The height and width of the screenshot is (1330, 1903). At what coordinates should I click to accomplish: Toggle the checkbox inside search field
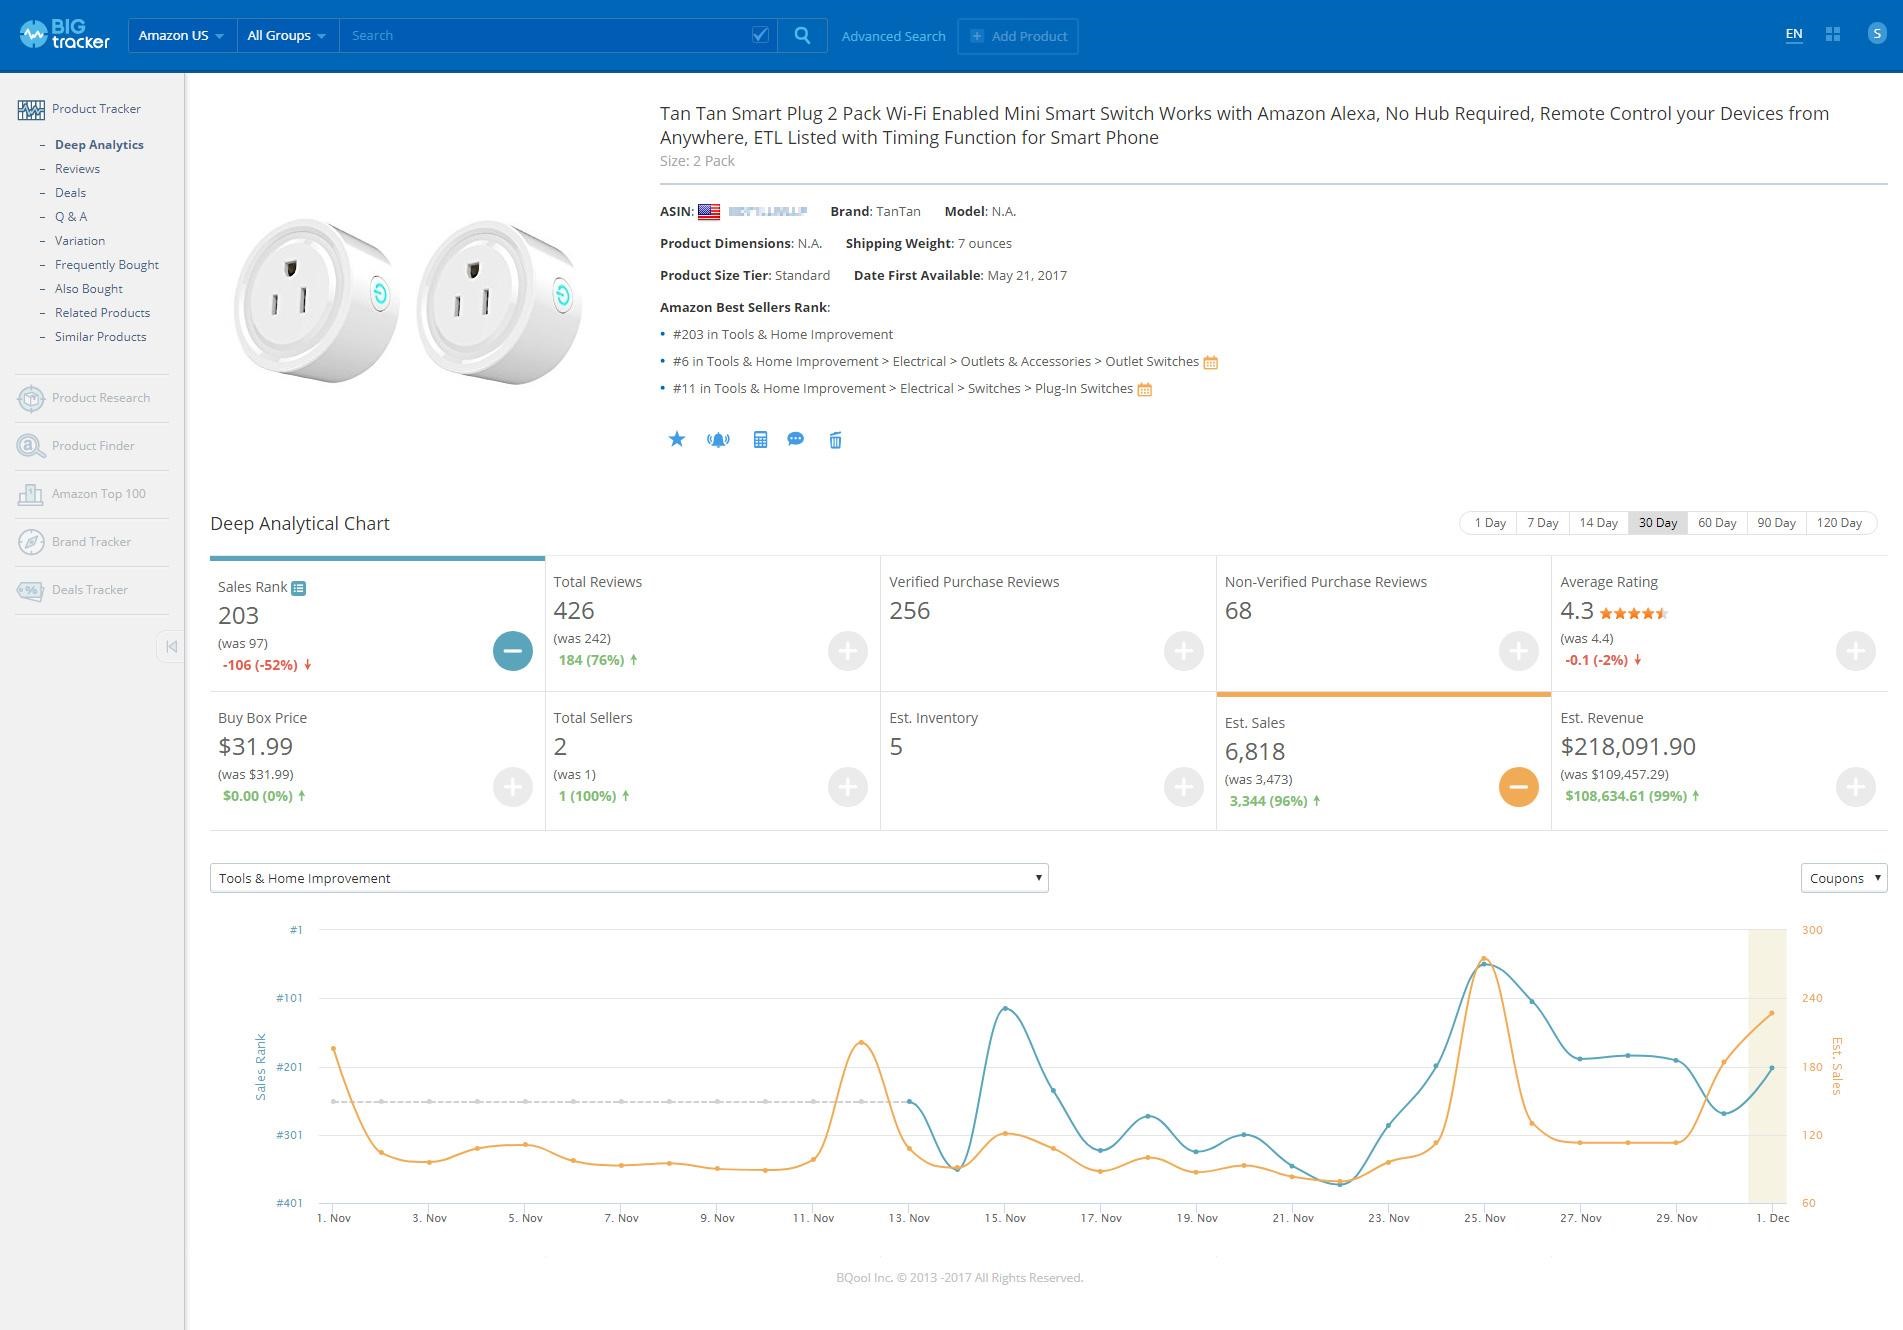pos(760,35)
